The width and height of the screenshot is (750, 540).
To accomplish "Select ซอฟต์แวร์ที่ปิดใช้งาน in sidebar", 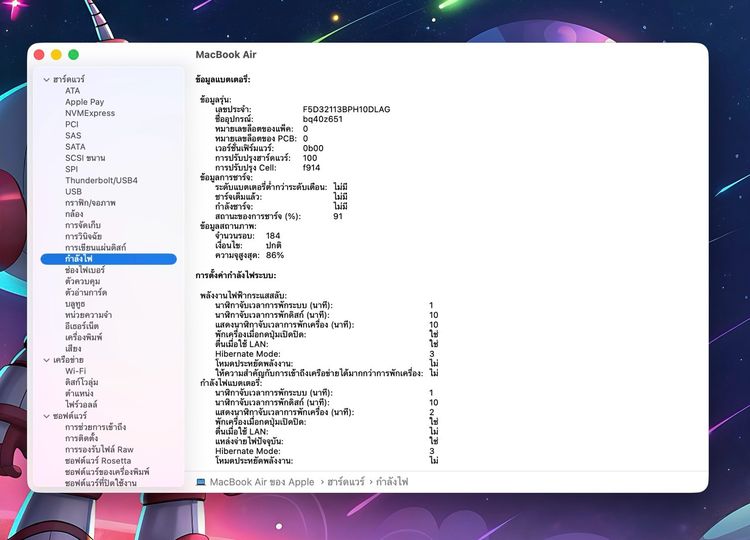I will pyautogui.click(x=101, y=483).
